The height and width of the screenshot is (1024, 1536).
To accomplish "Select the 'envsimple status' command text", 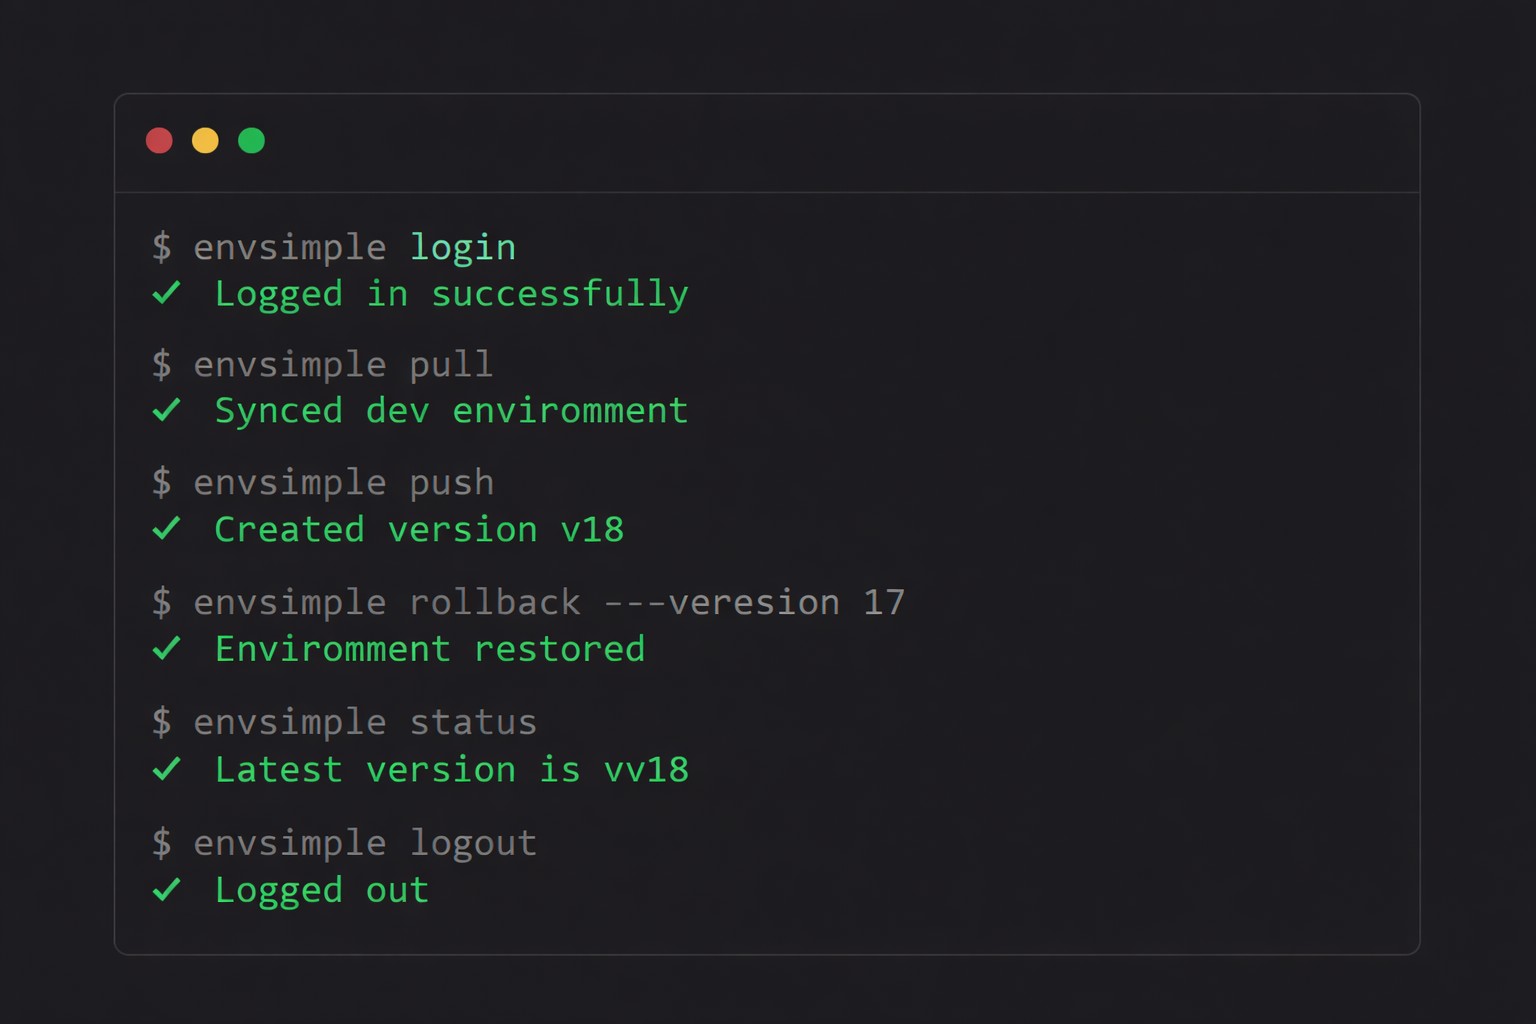I will point(345,721).
